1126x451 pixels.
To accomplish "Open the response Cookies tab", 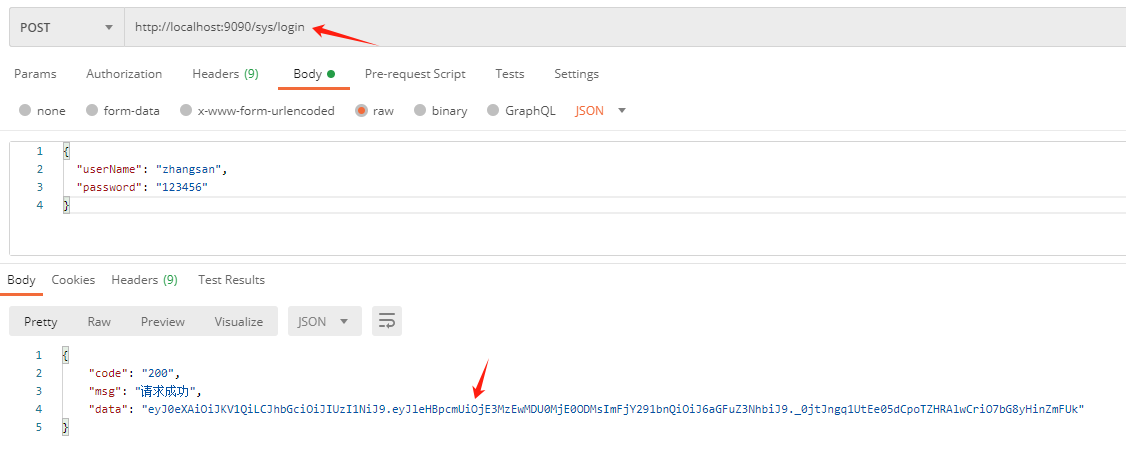I will [73, 280].
